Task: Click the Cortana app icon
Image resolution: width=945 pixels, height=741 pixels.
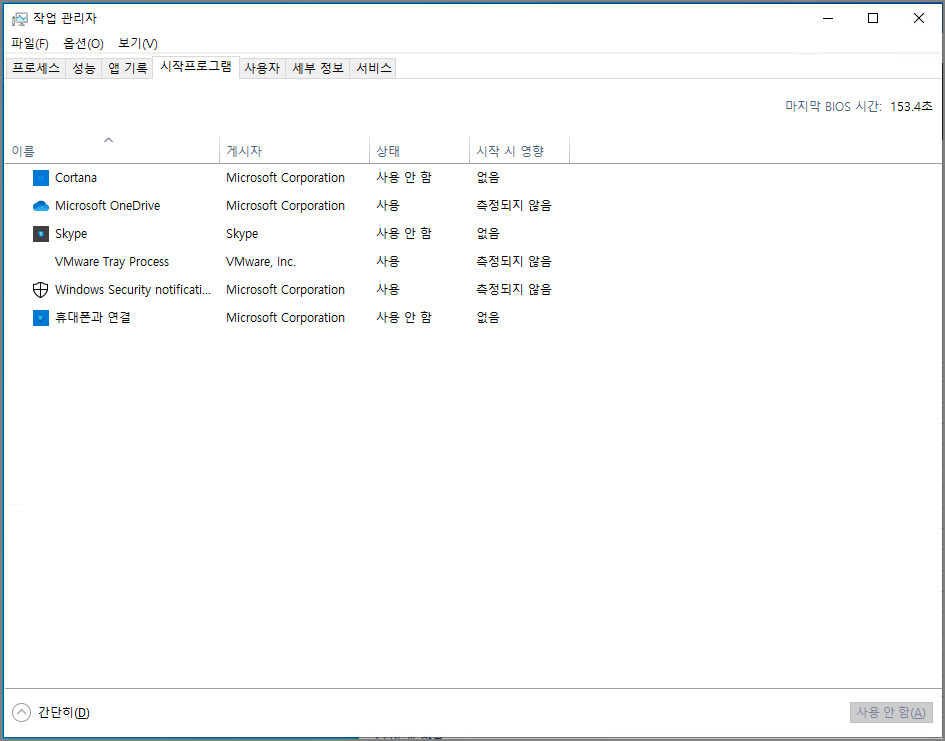Action: point(40,178)
